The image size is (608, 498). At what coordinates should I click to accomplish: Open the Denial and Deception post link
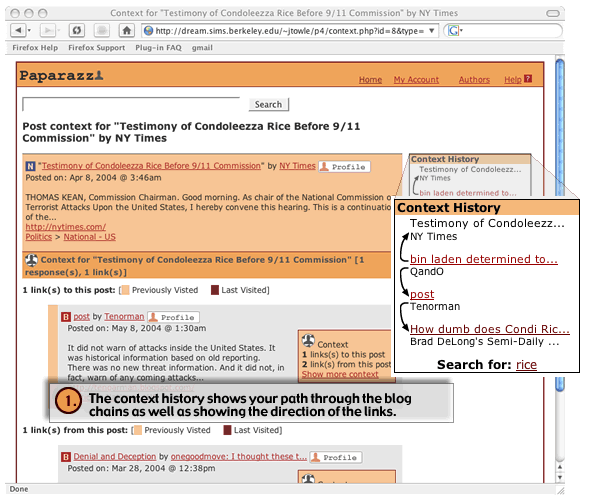[x=115, y=456]
